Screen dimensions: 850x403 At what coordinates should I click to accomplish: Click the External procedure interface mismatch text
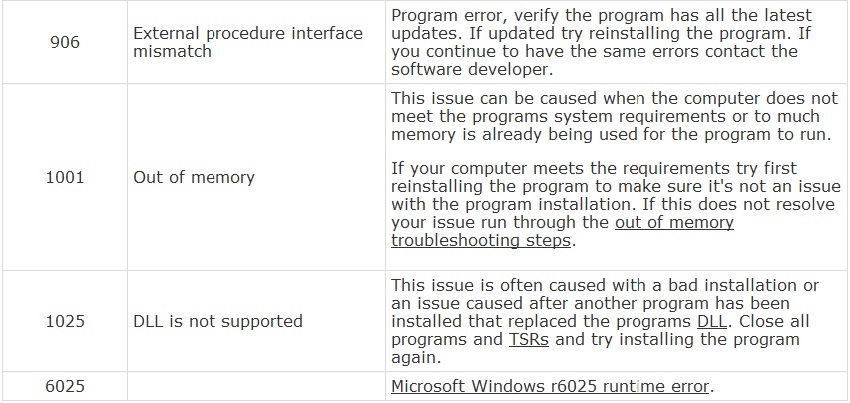tap(248, 42)
